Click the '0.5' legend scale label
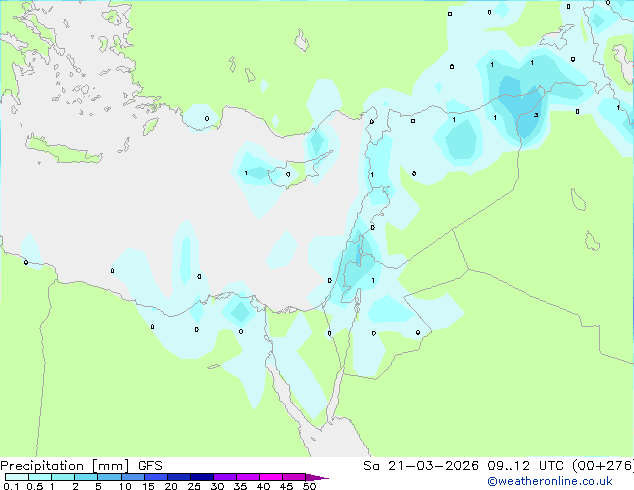634x490 pixels. tap(35, 486)
